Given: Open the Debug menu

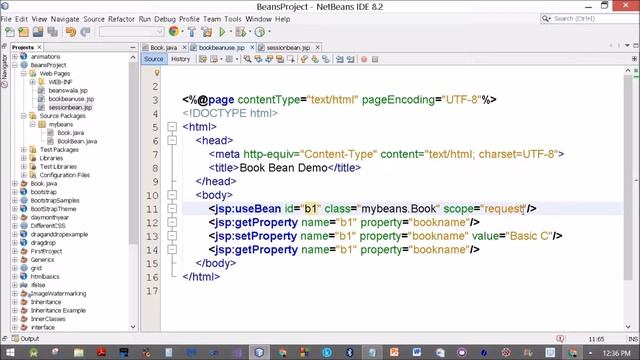Looking at the screenshot, I should 165,19.
